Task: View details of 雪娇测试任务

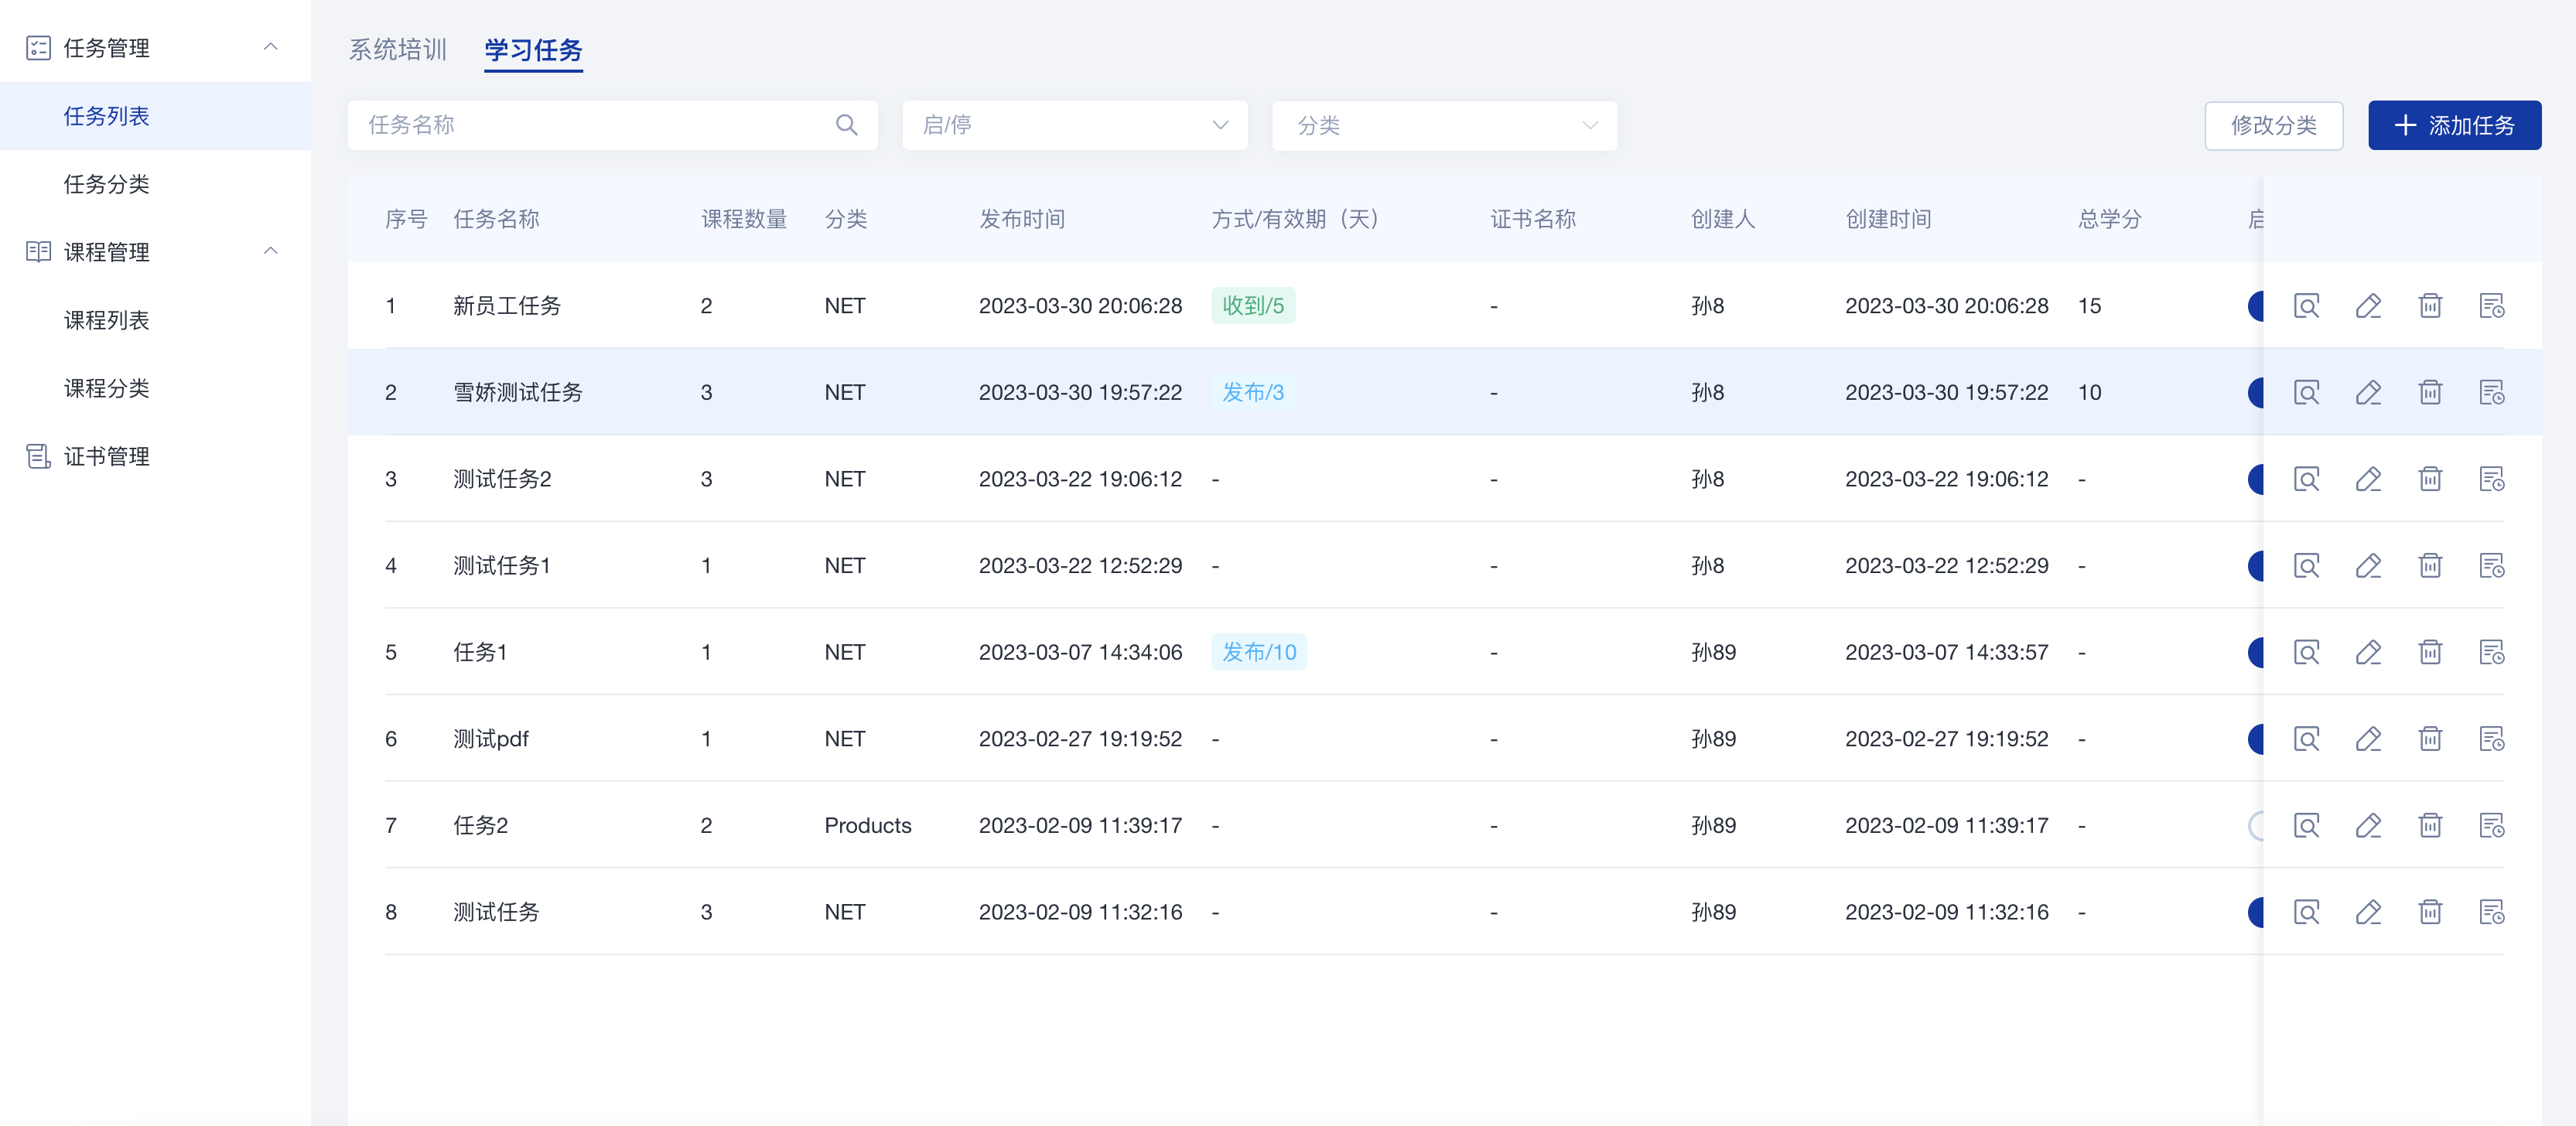Action: 2306,392
